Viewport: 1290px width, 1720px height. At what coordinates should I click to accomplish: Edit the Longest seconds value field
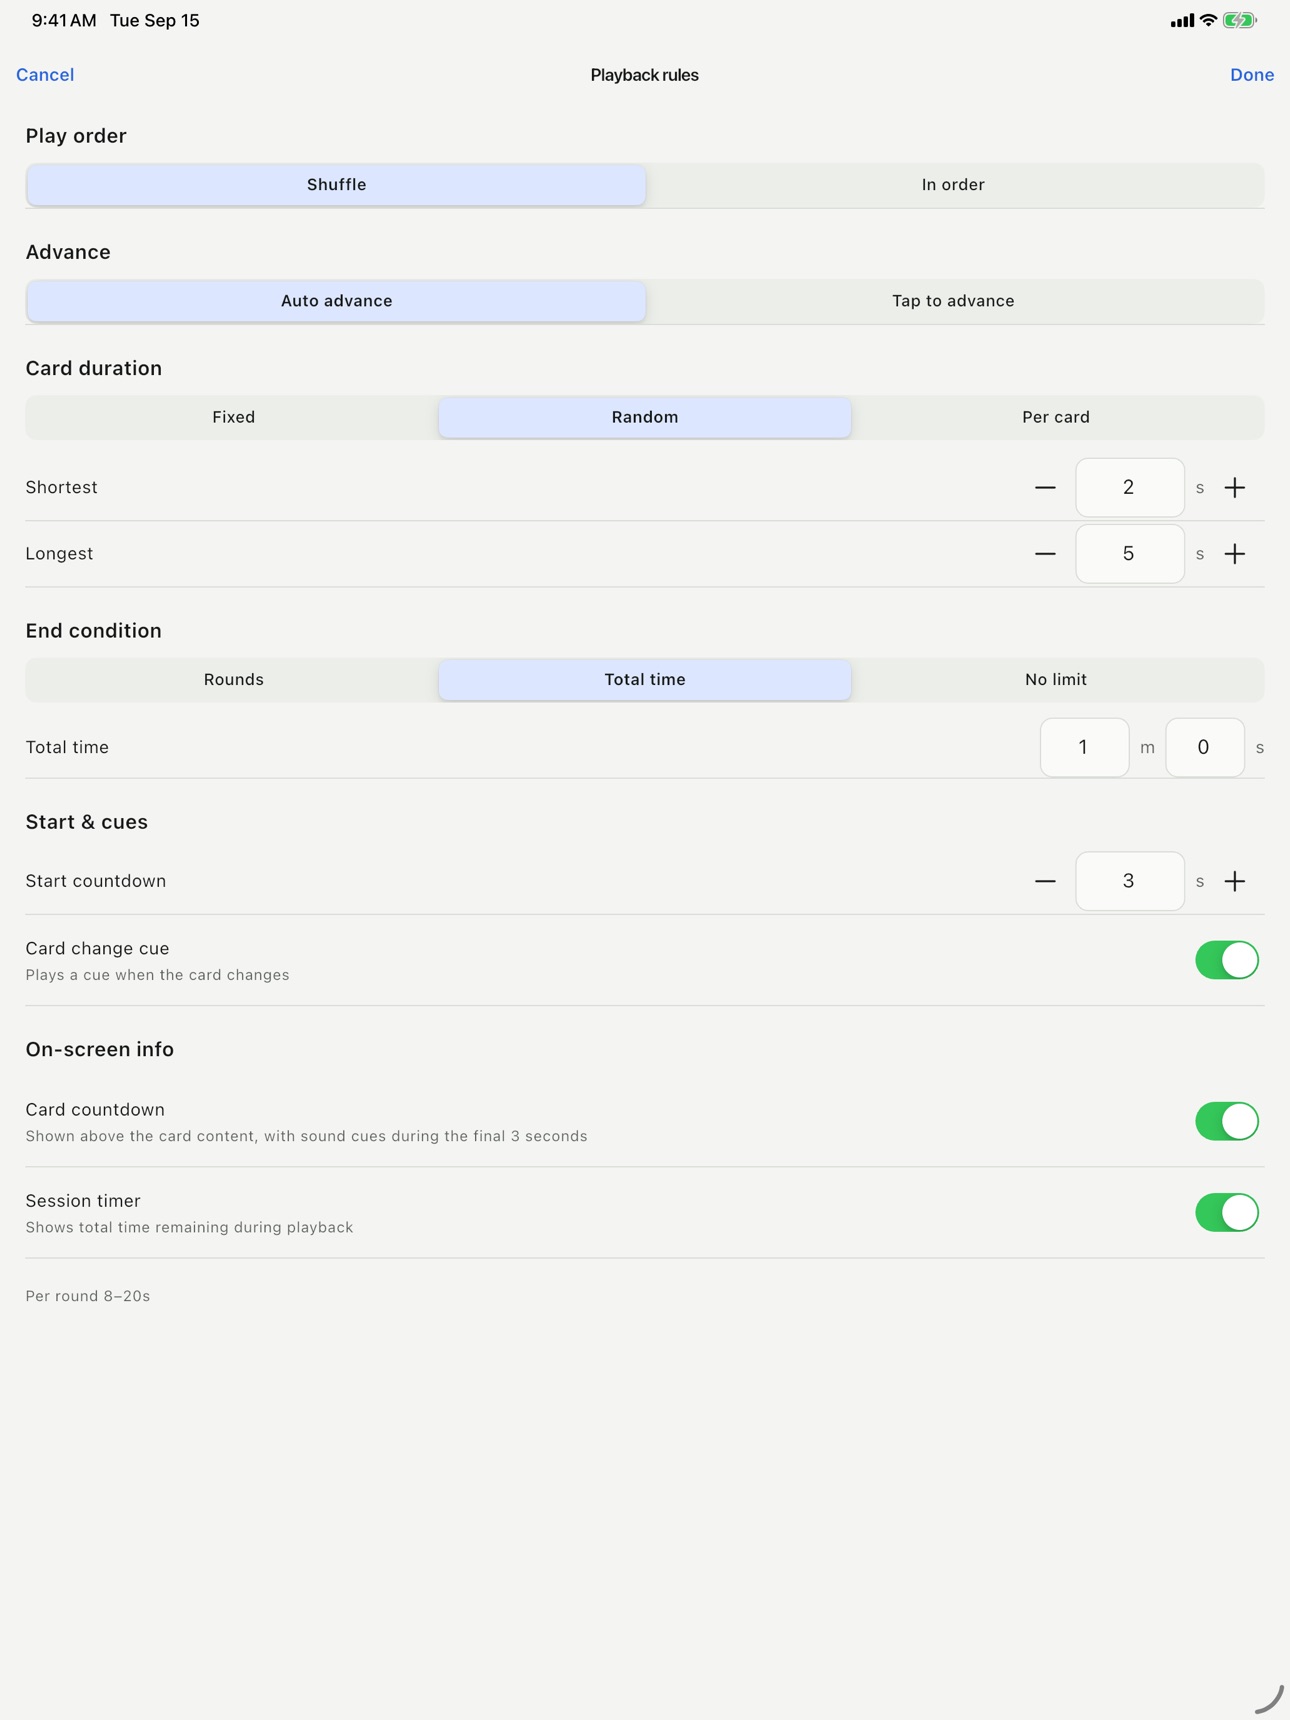pos(1130,554)
